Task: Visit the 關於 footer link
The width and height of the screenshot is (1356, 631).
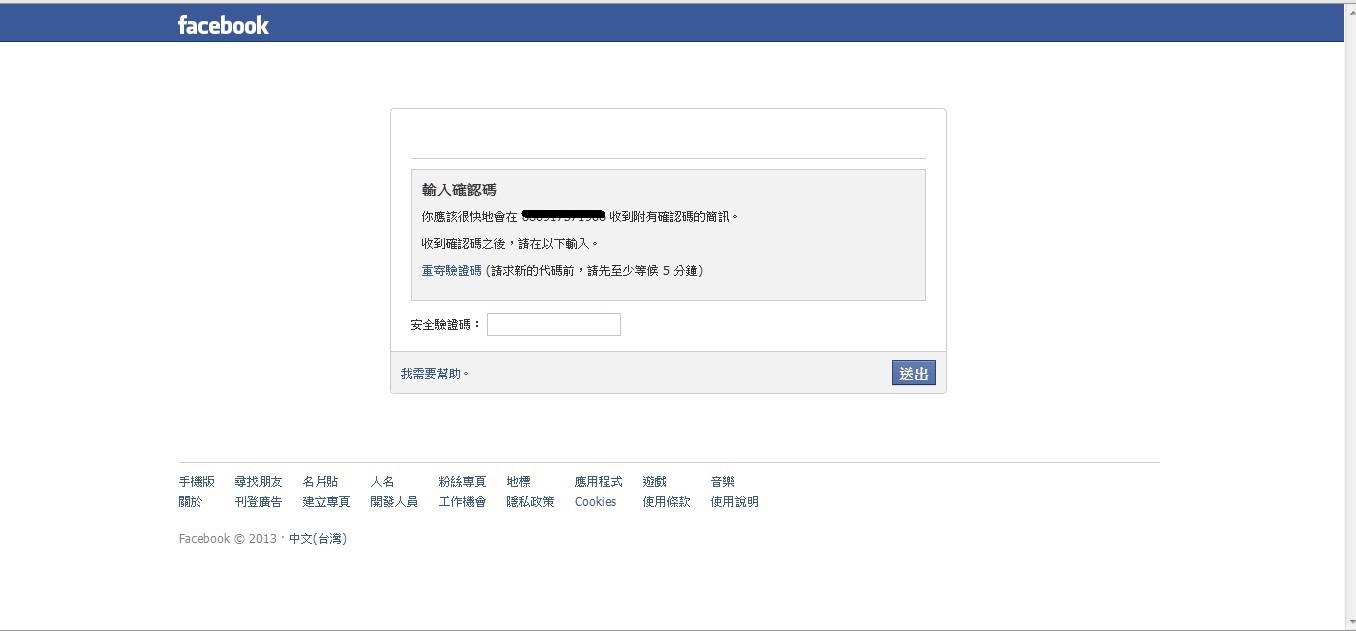Action: pos(190,502)
